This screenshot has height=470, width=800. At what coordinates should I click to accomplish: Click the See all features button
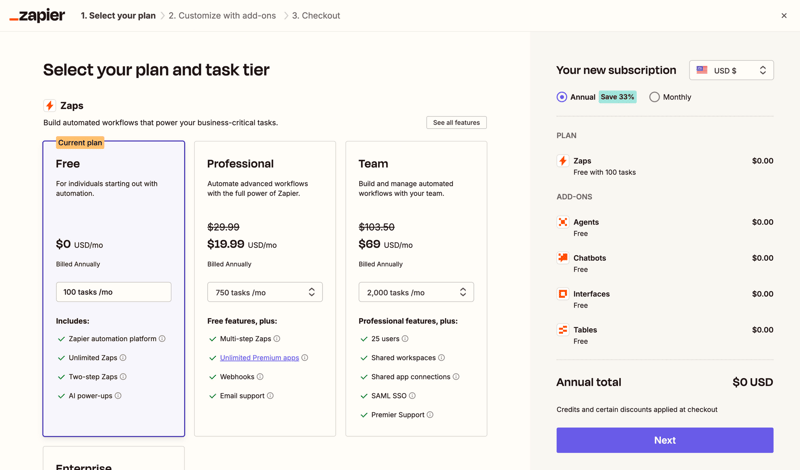pyautogui.click(x=457, y=122)
